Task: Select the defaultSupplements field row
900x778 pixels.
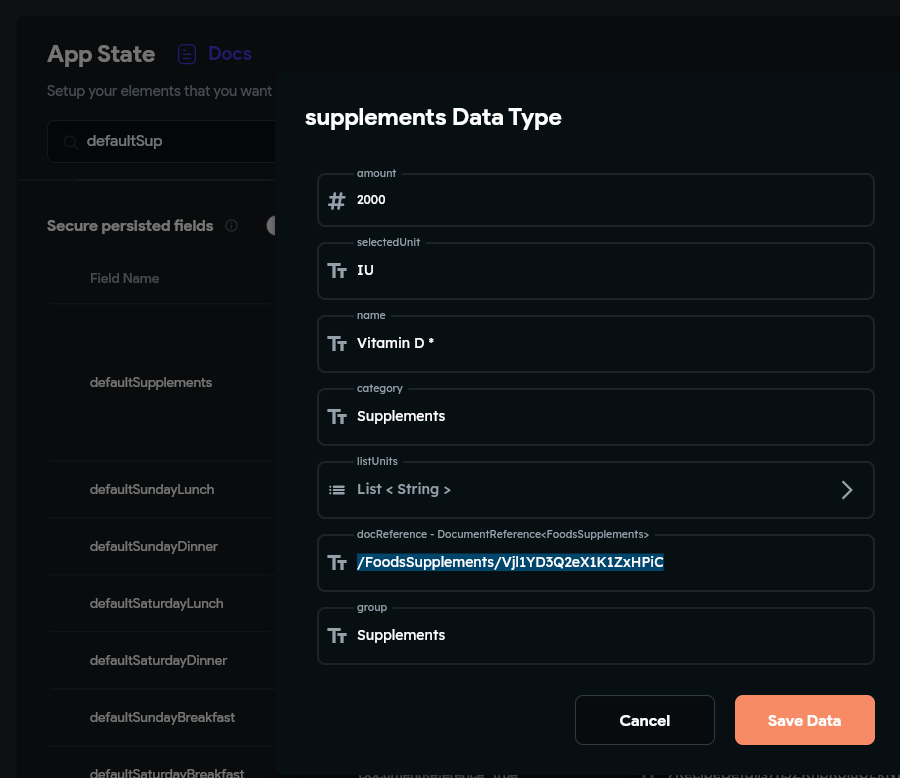Action: pyautogui.click(x=150, y=382)
